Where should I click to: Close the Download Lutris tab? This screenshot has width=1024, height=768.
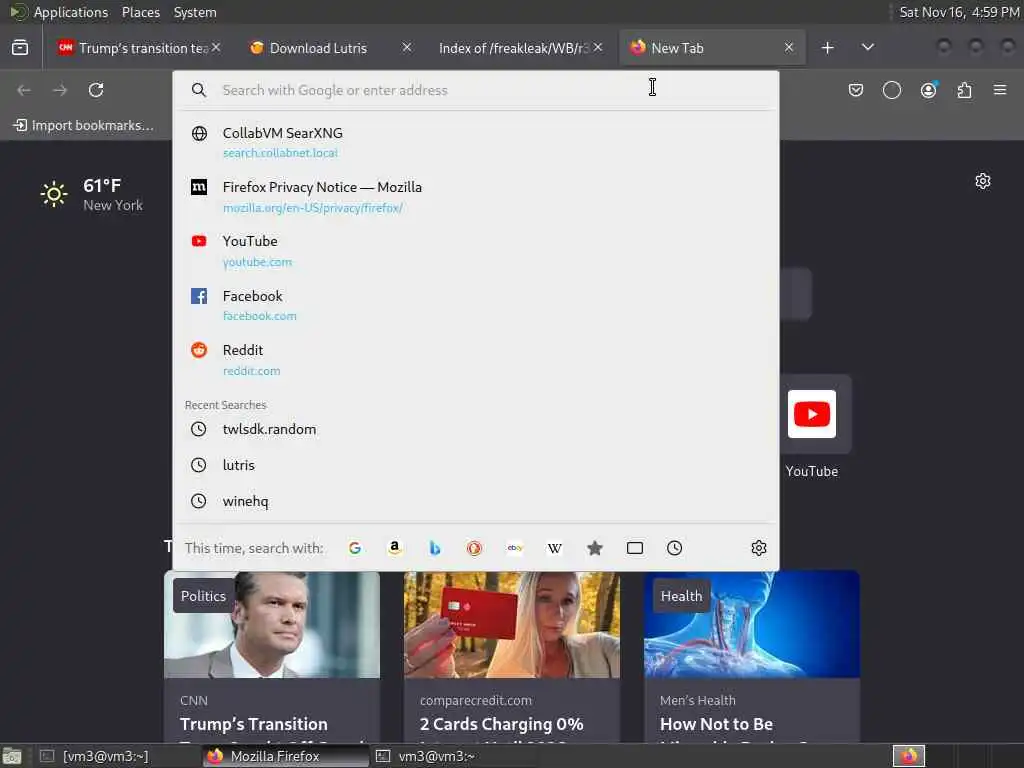(406, 48)
